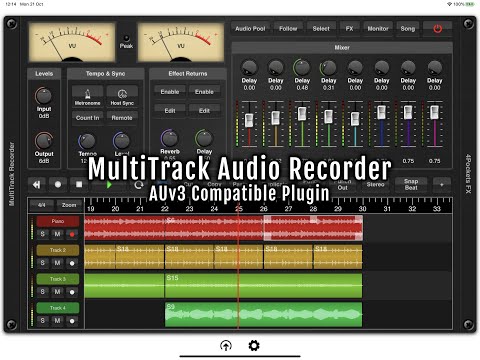The image size is (480, 360).
Task: Solo Track 3
Action: pos(42,292)
